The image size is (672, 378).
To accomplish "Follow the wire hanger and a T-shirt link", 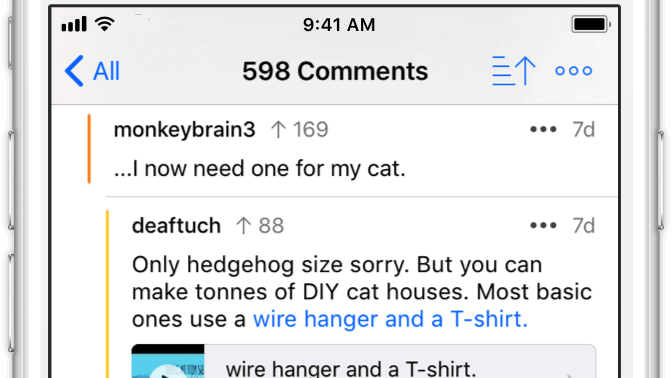I will (390, 319).
